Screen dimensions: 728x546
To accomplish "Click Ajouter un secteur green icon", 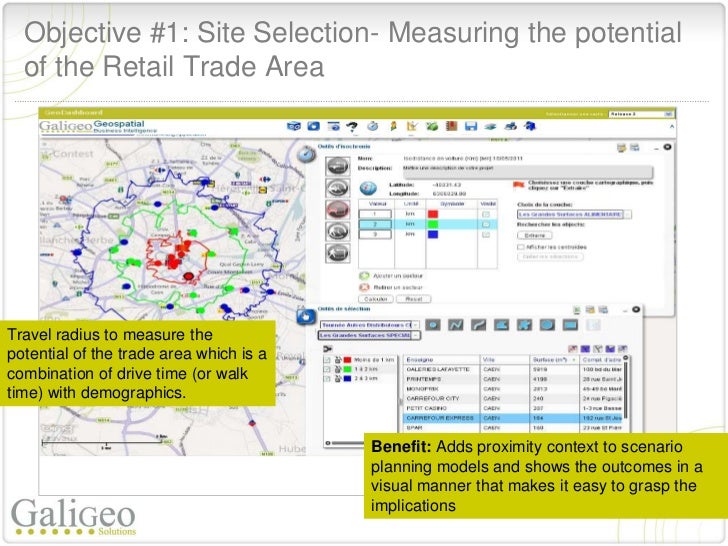I will 364,276.
